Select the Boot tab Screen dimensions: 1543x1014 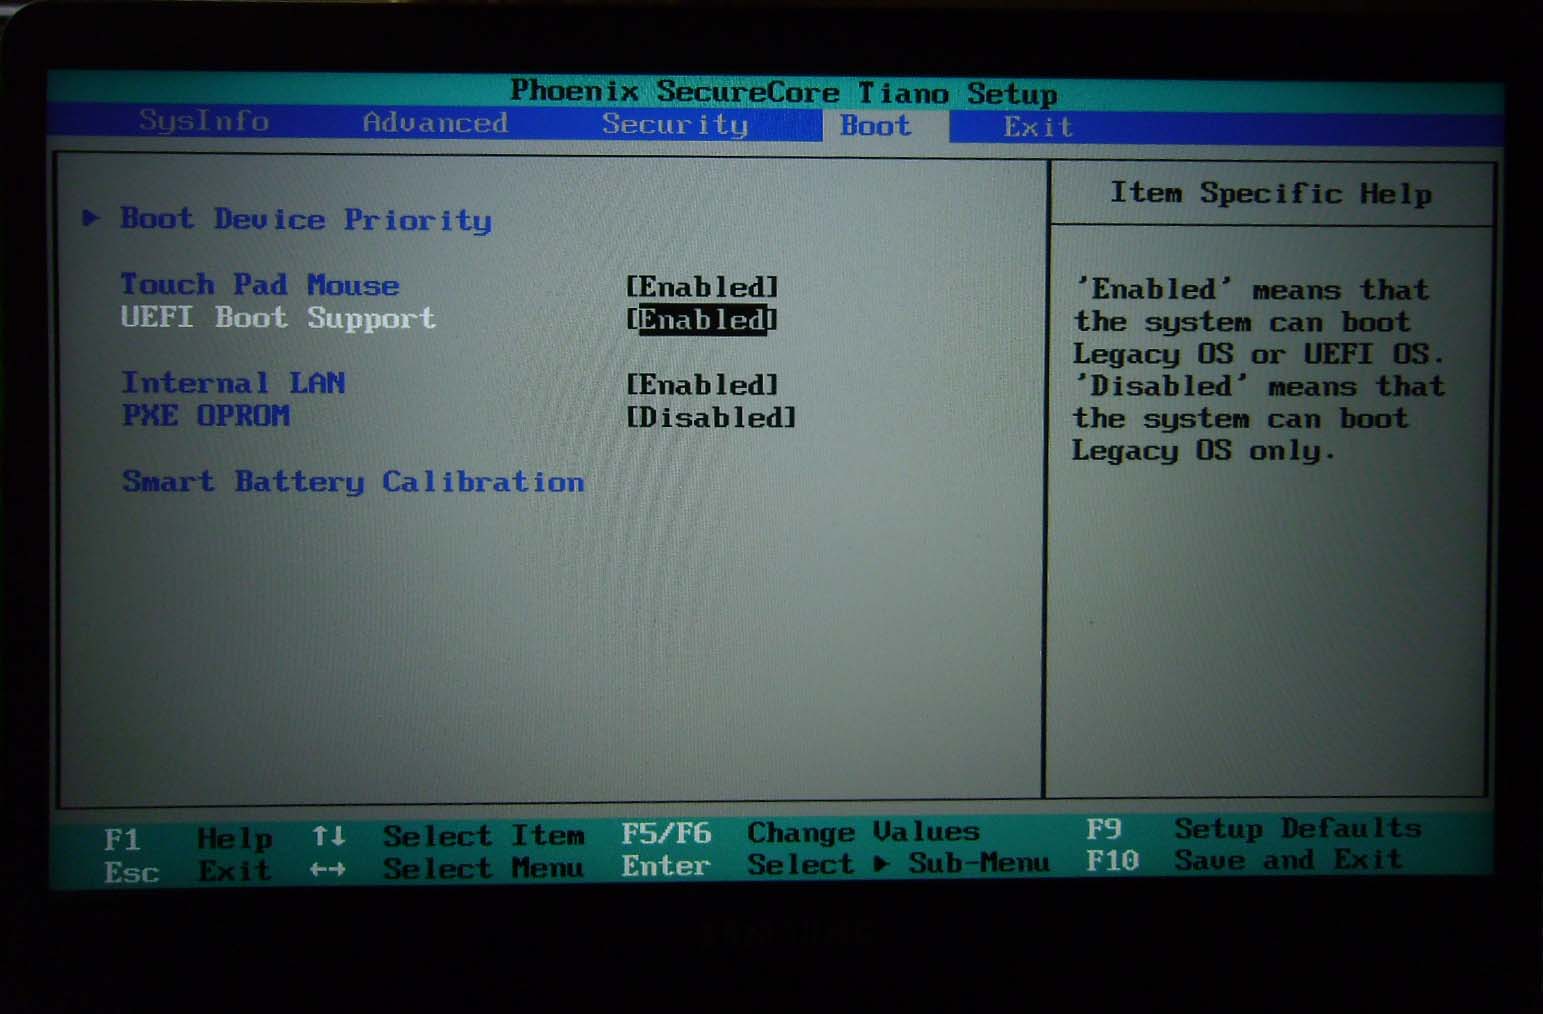[876, 126]
